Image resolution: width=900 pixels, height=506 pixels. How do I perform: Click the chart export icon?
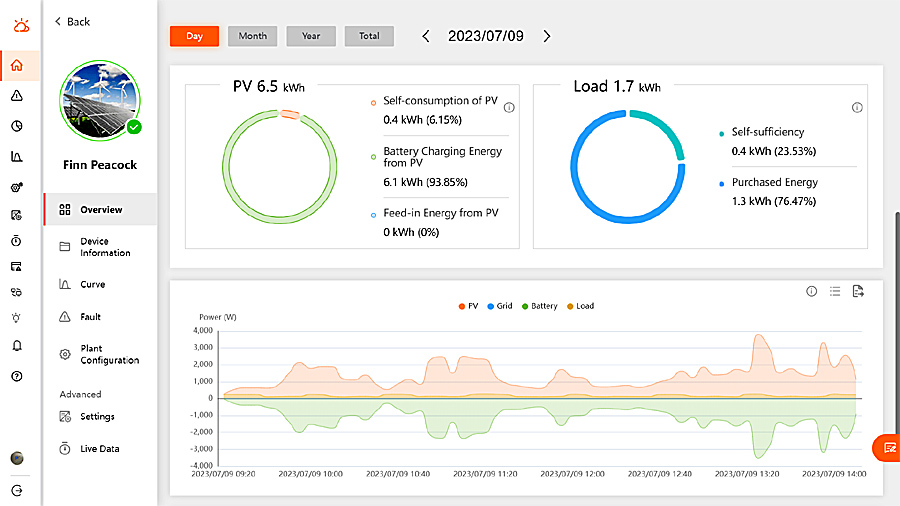(858, 291)
